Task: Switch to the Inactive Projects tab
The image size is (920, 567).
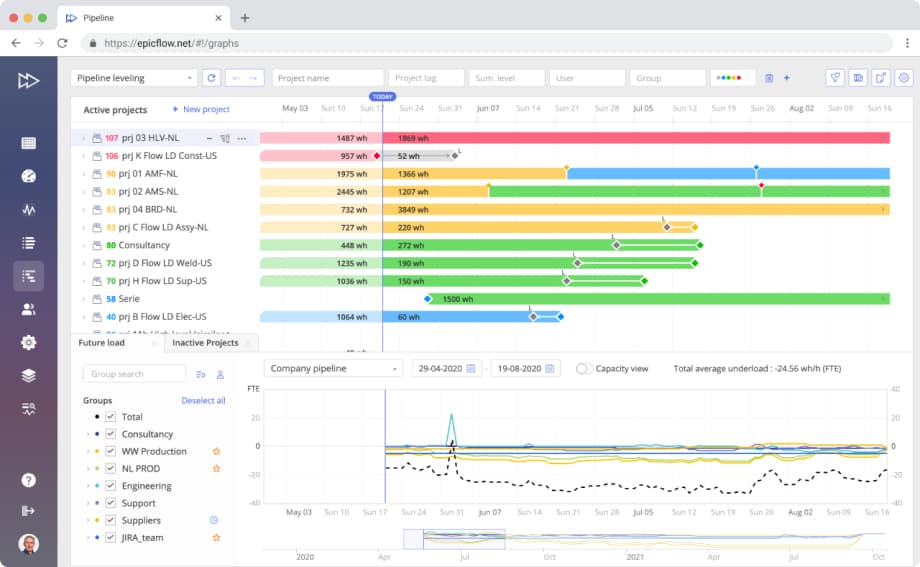Action: click(x=205, y=343)
